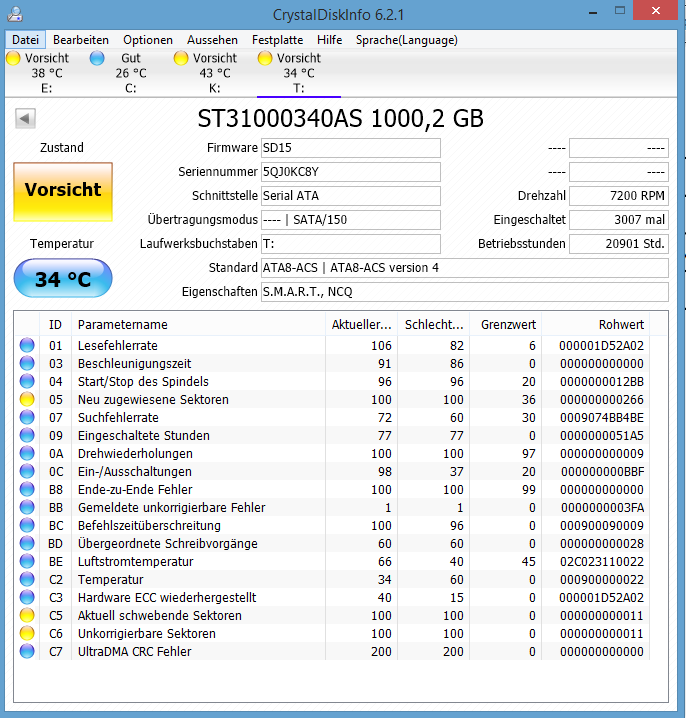Click status dot of Ende-zu-Ende Fehler row
This screenshot has height=718, width=686.
(x=27, y=489)
